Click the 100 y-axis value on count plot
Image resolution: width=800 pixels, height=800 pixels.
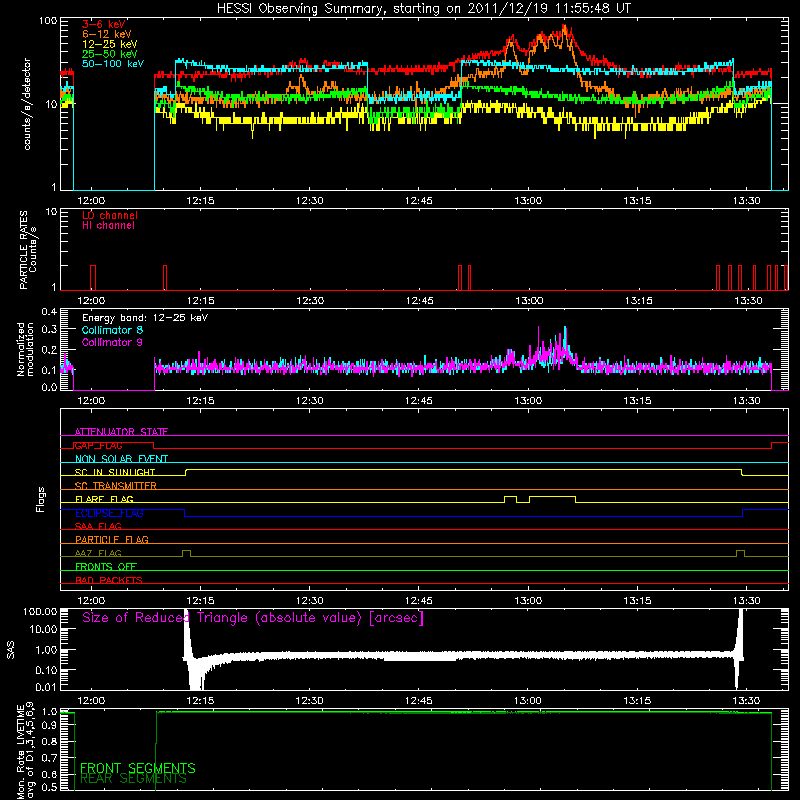tap(48, 21)
